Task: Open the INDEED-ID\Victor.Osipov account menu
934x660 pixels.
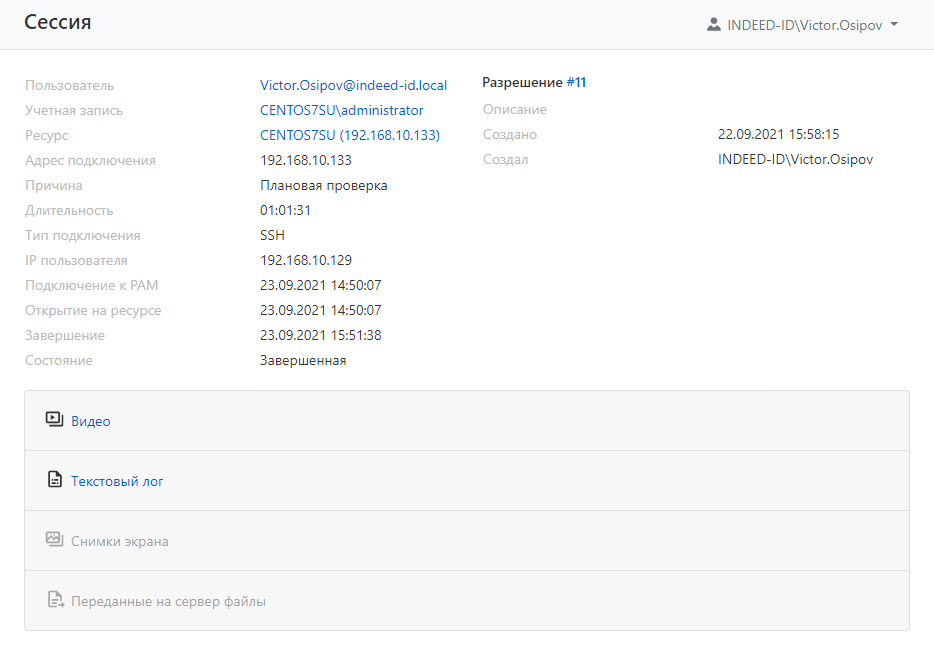Action: (x=804, y=25)
